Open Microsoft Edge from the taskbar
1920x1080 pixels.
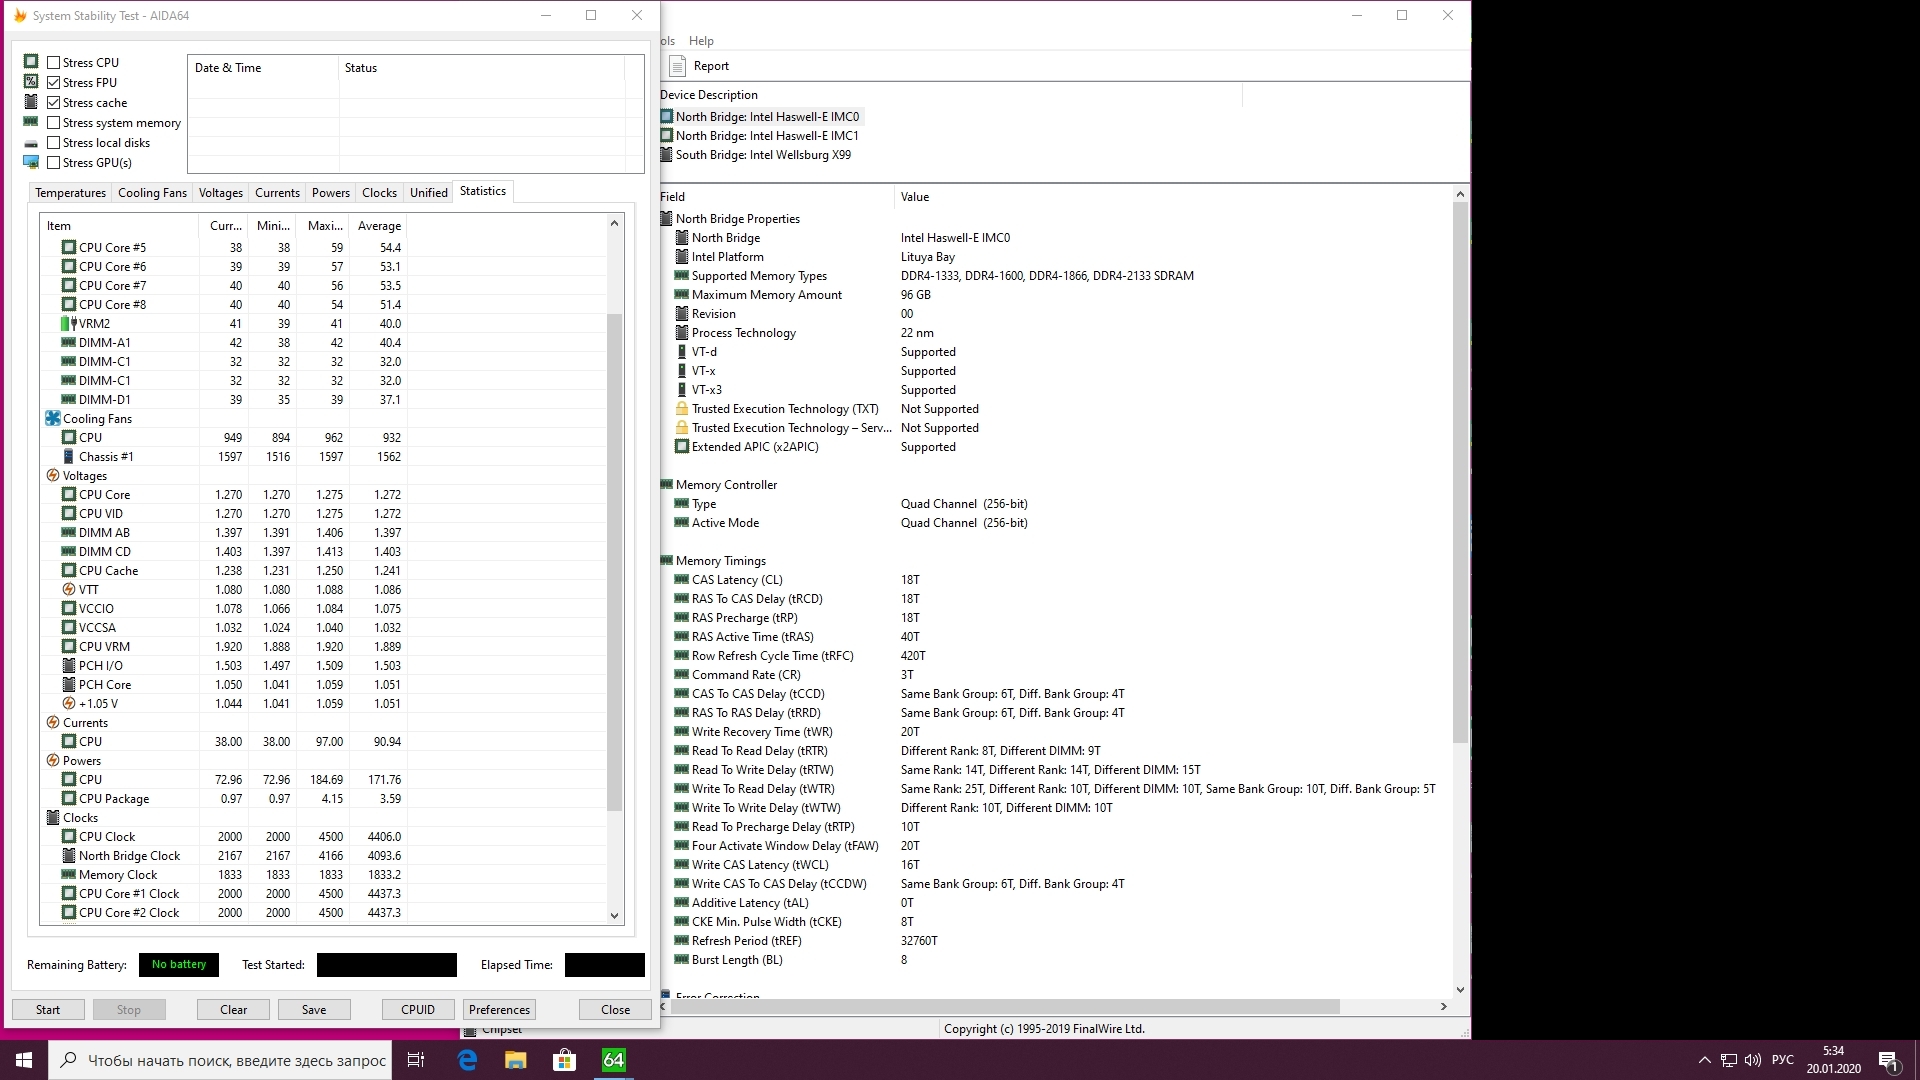[467, 1060]
